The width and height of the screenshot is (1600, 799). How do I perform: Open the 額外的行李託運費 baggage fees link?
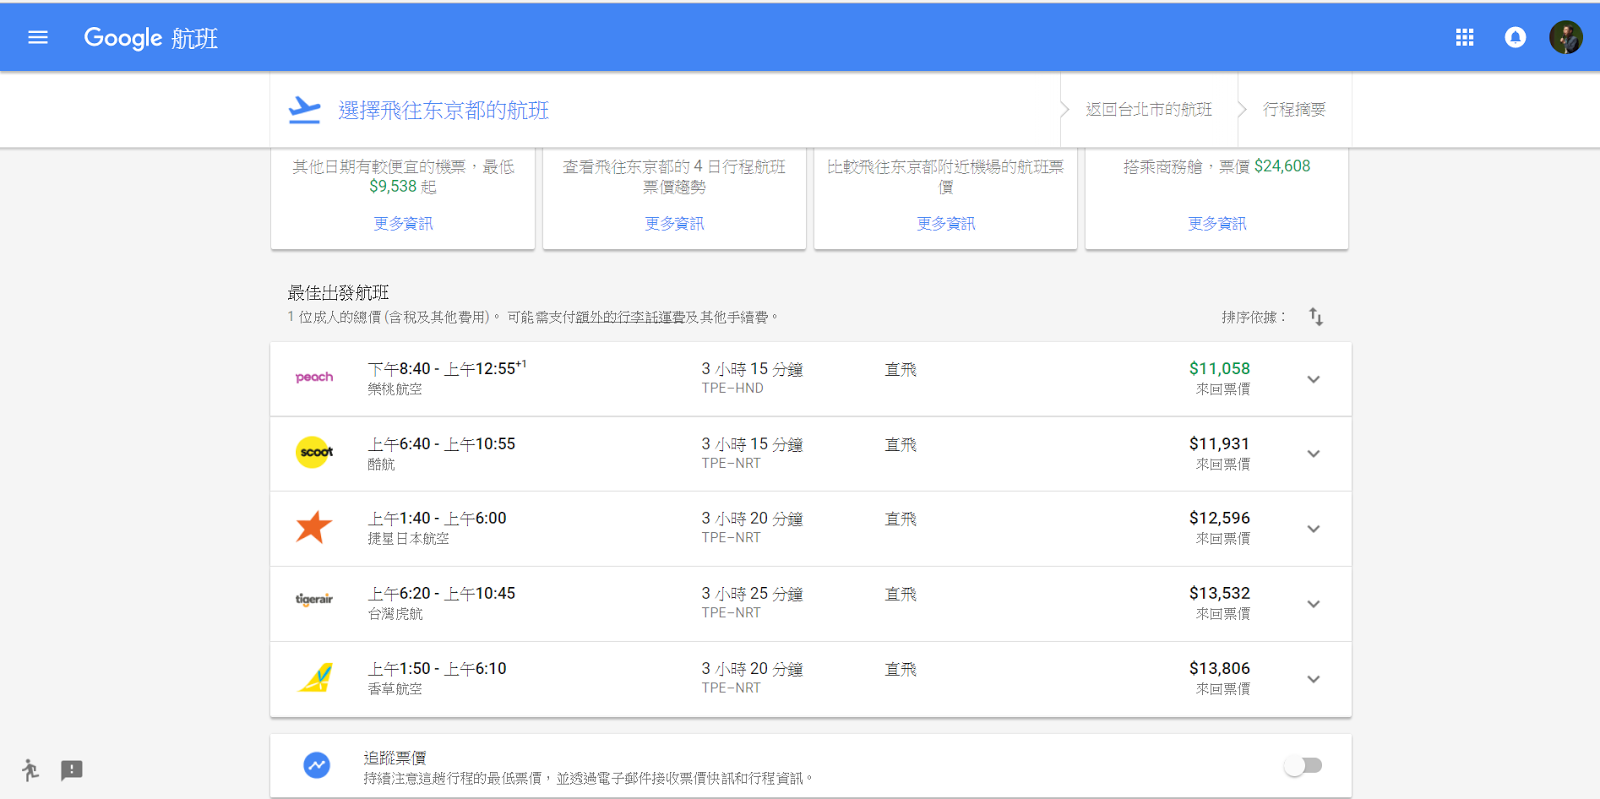[x=630, y=317]
